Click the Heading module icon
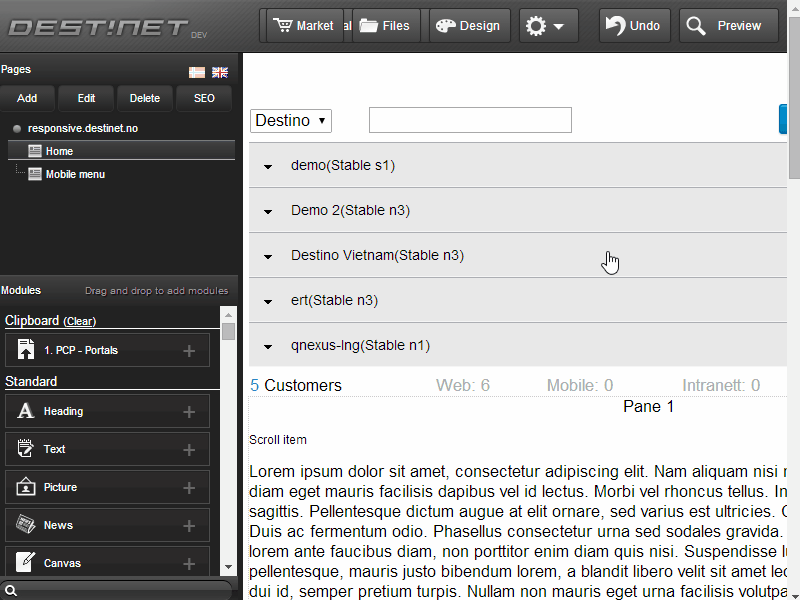This screenshot has width=800, height=600. 23,411
